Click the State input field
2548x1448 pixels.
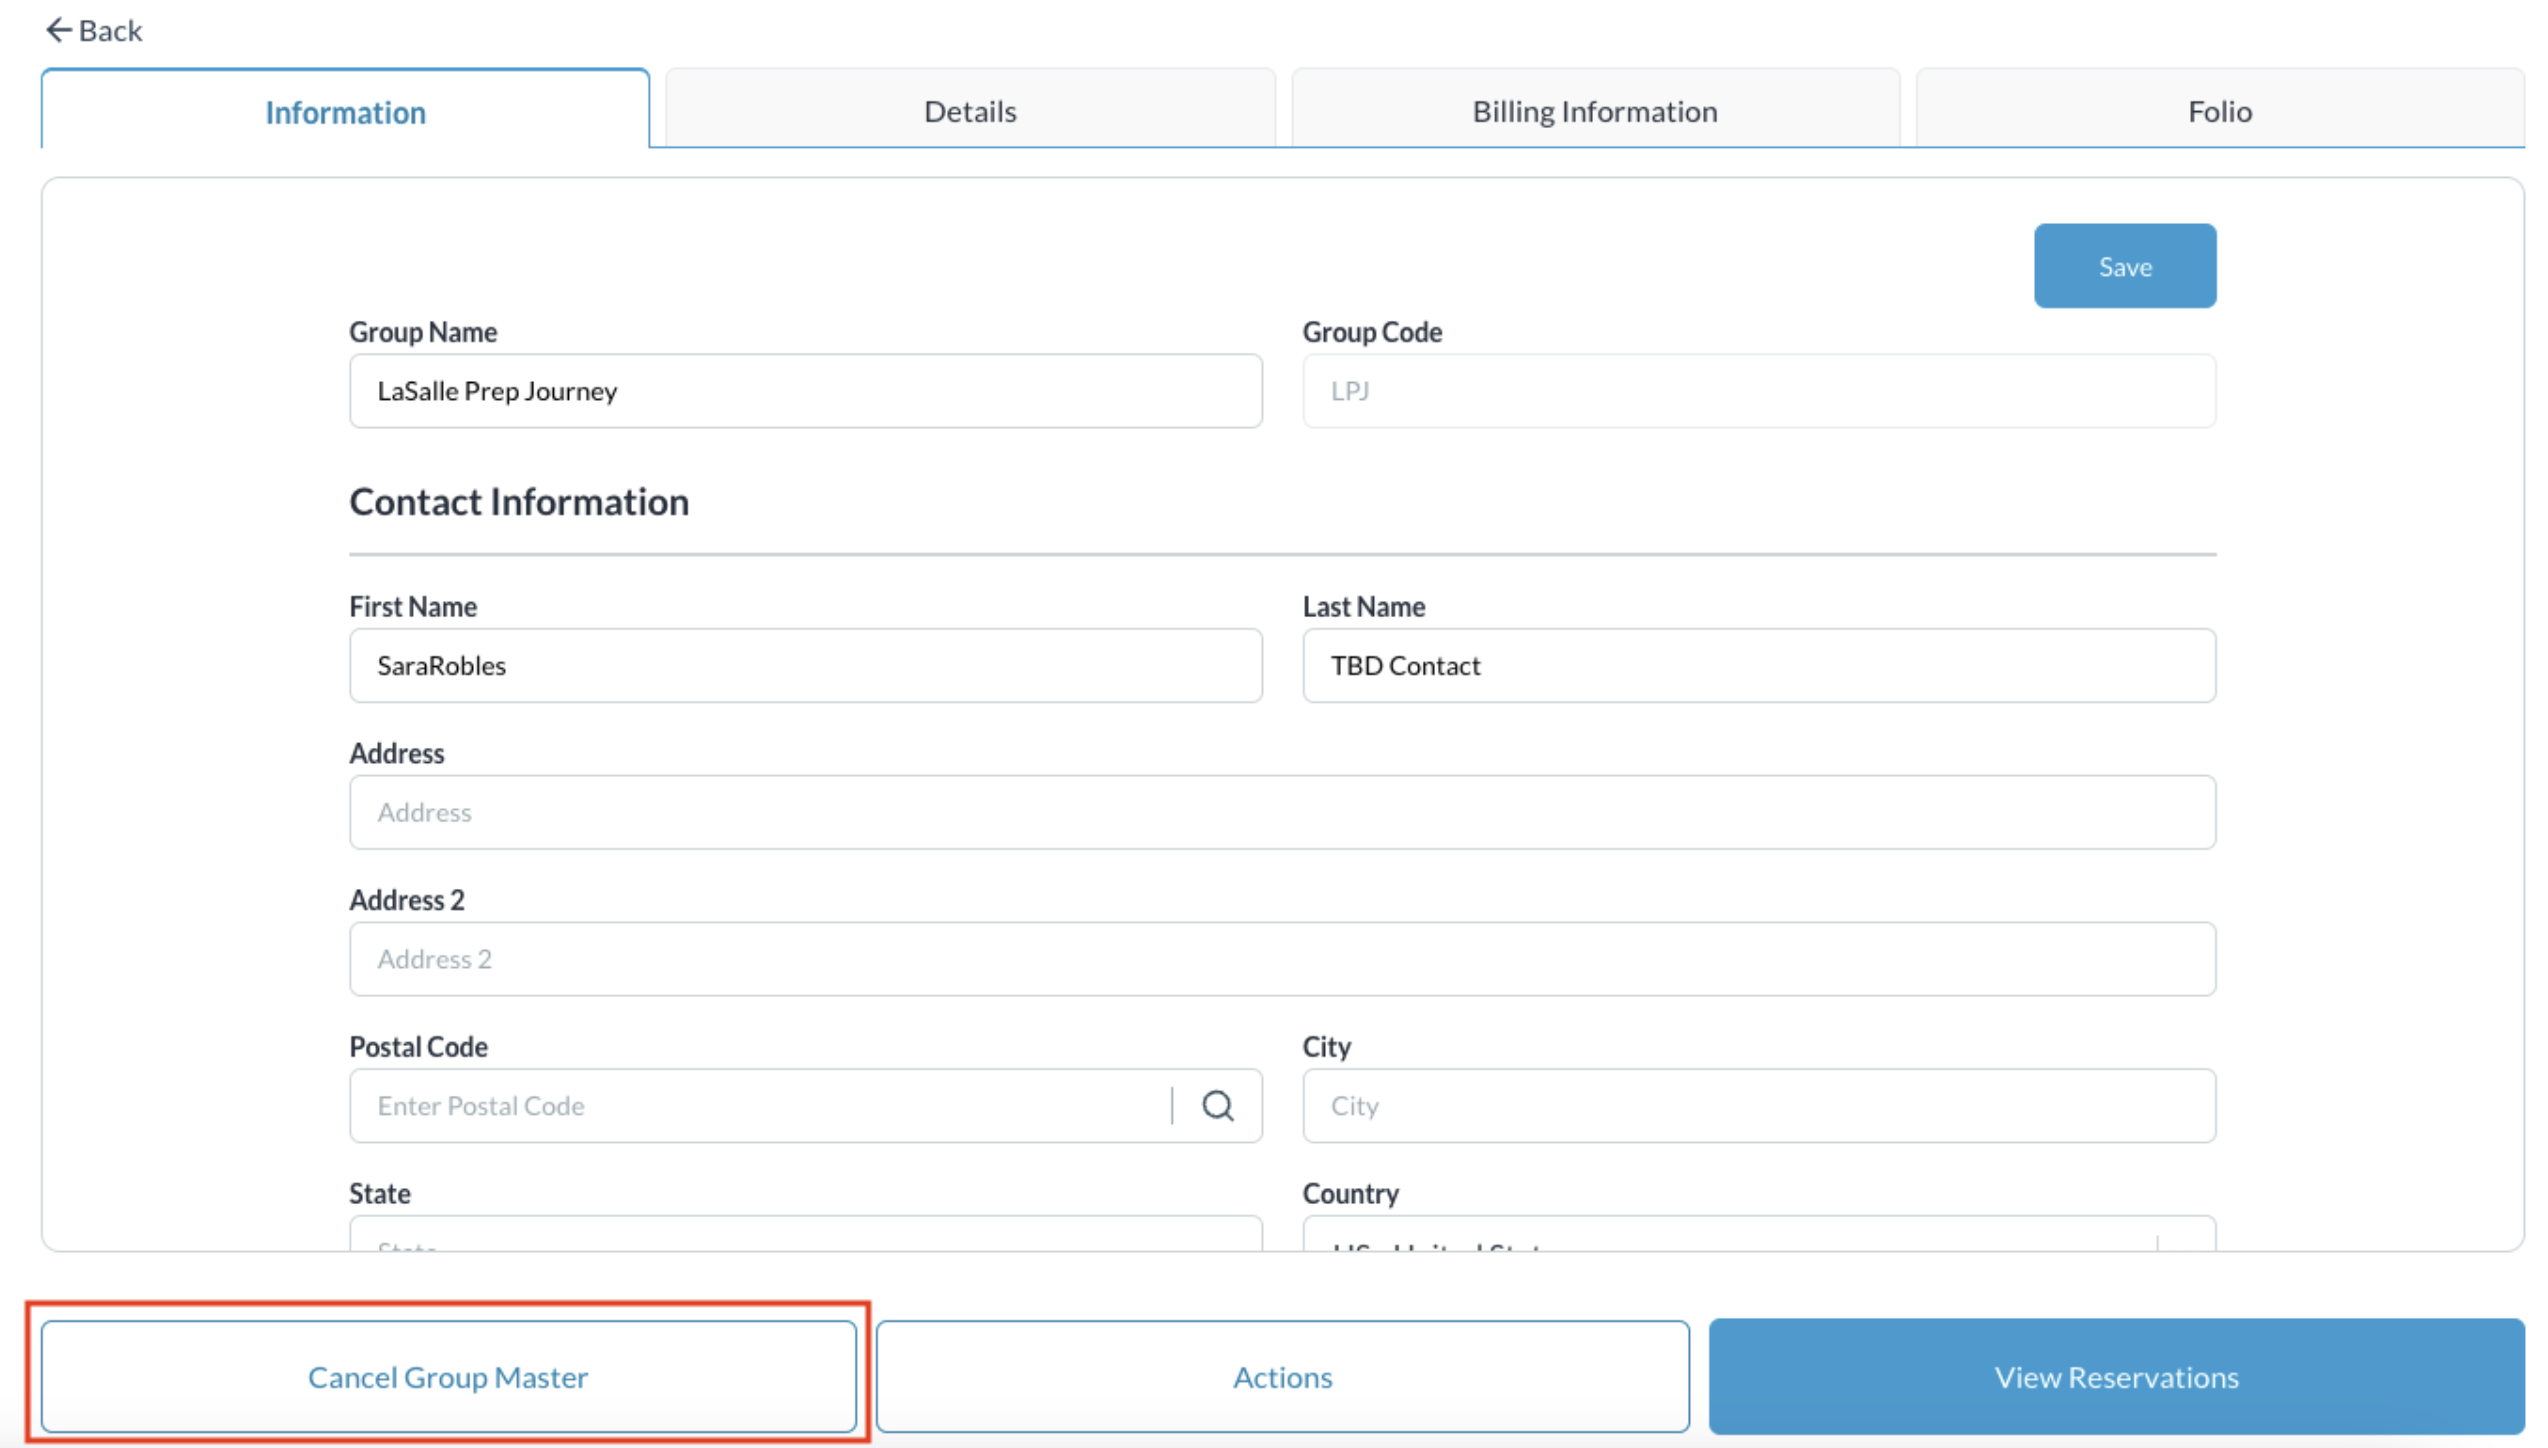coord(805,1236)
